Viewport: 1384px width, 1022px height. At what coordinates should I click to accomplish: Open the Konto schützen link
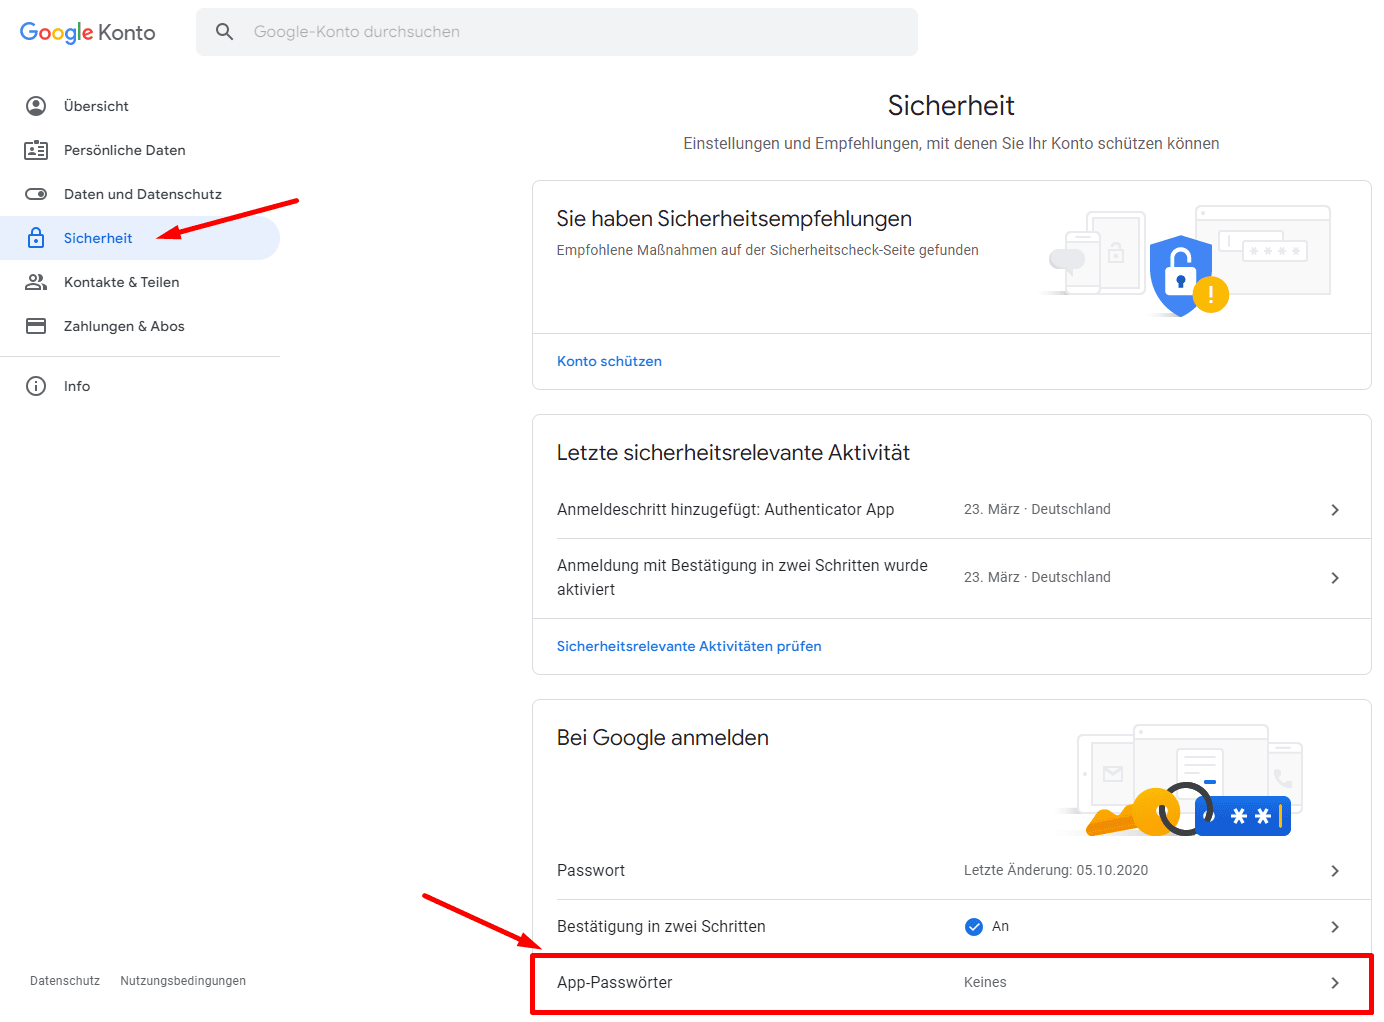click(609, 361)
